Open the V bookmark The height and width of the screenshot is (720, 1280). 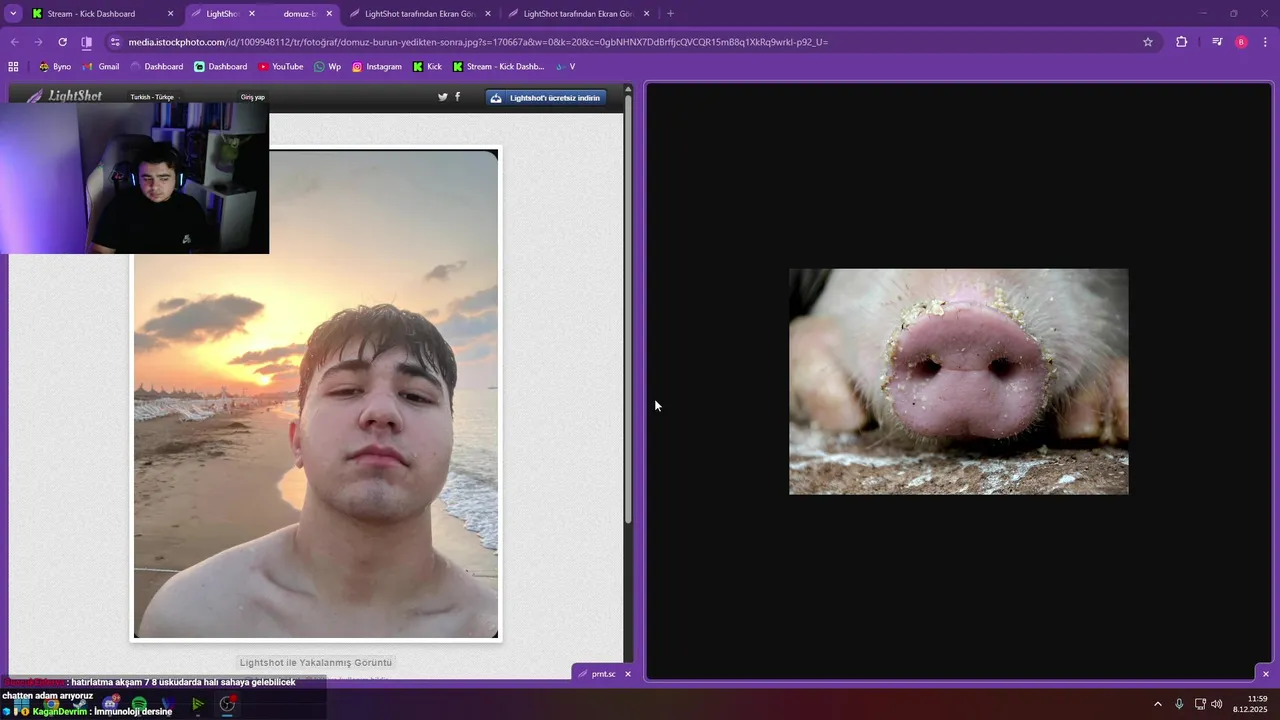click(x=566, y=67)
